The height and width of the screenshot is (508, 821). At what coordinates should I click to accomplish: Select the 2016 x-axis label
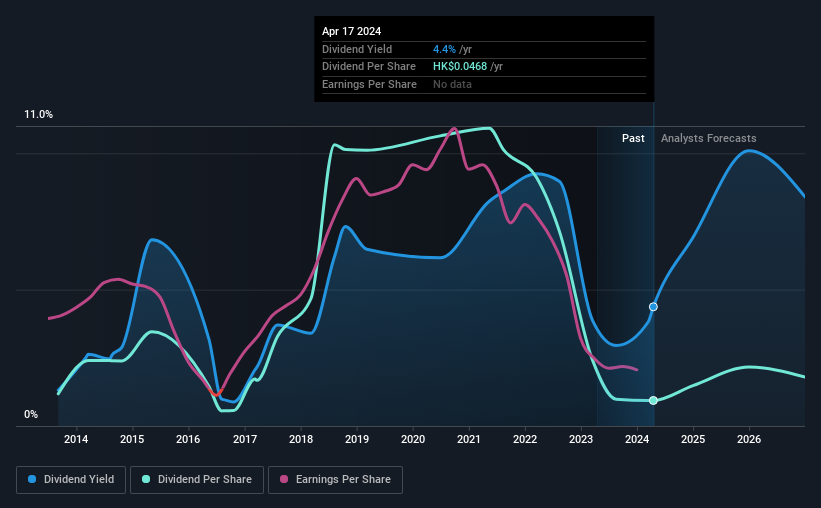click(188, 439)
